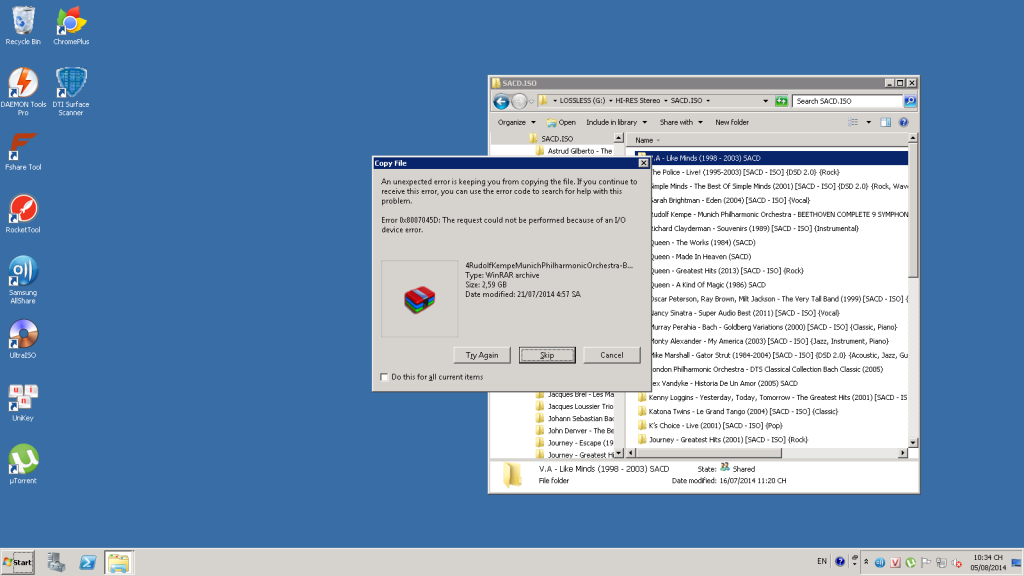This screenshot has height=576, width=1024.
Task: Toggle the Explorer preview pane
Action: pyautogui.click(x=886, y=122)
